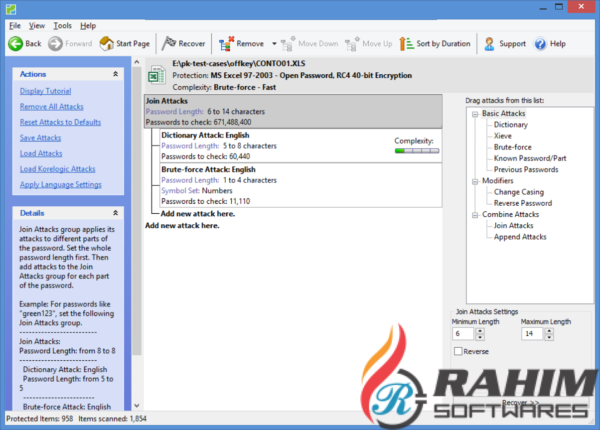
Task: Click the Load Attacks link
Action: click(x=41, y=153)
